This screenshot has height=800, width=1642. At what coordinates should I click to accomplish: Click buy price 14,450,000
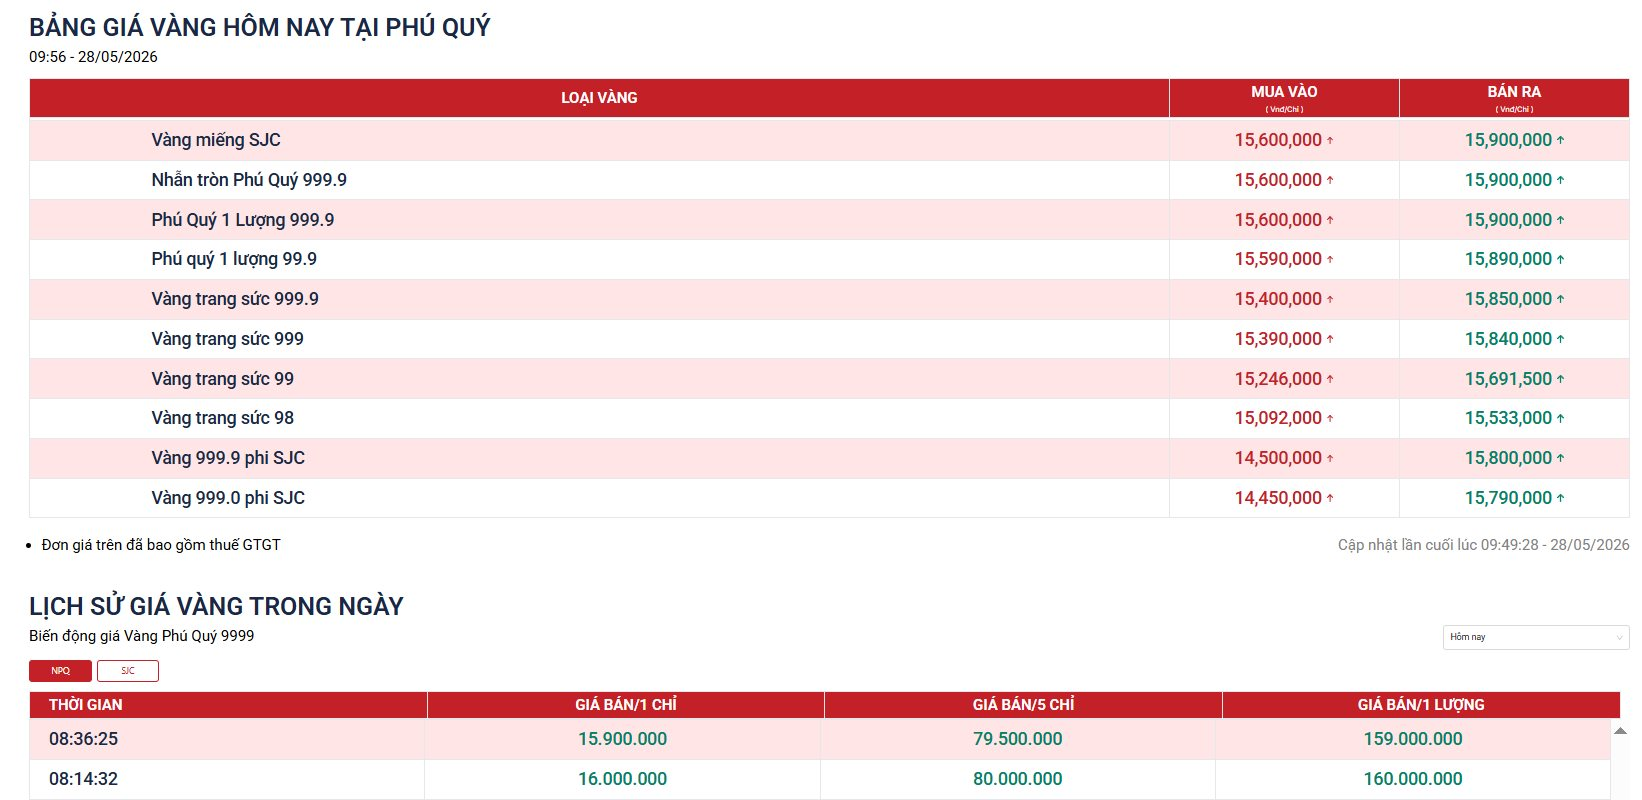coord(1278,498)
